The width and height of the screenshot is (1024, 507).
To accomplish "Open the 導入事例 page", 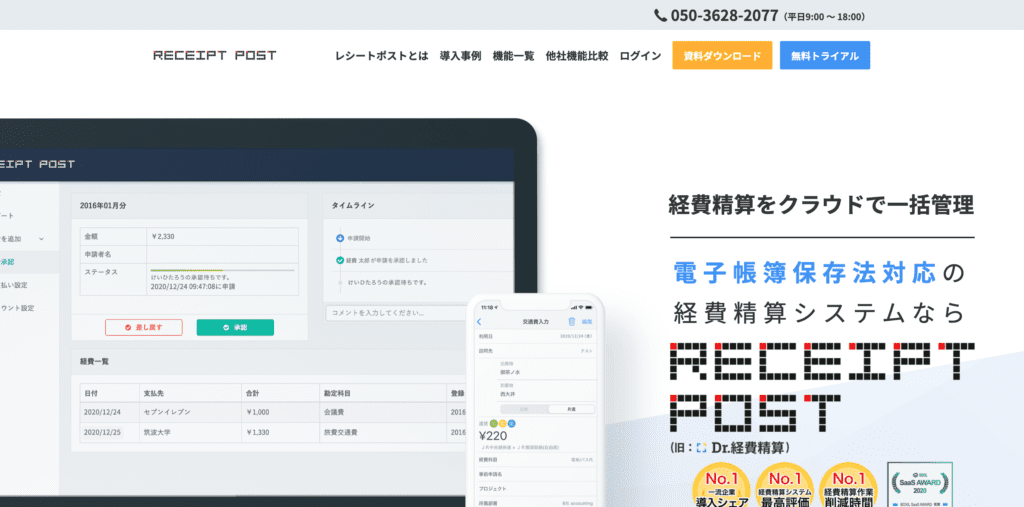I will 460,56.
